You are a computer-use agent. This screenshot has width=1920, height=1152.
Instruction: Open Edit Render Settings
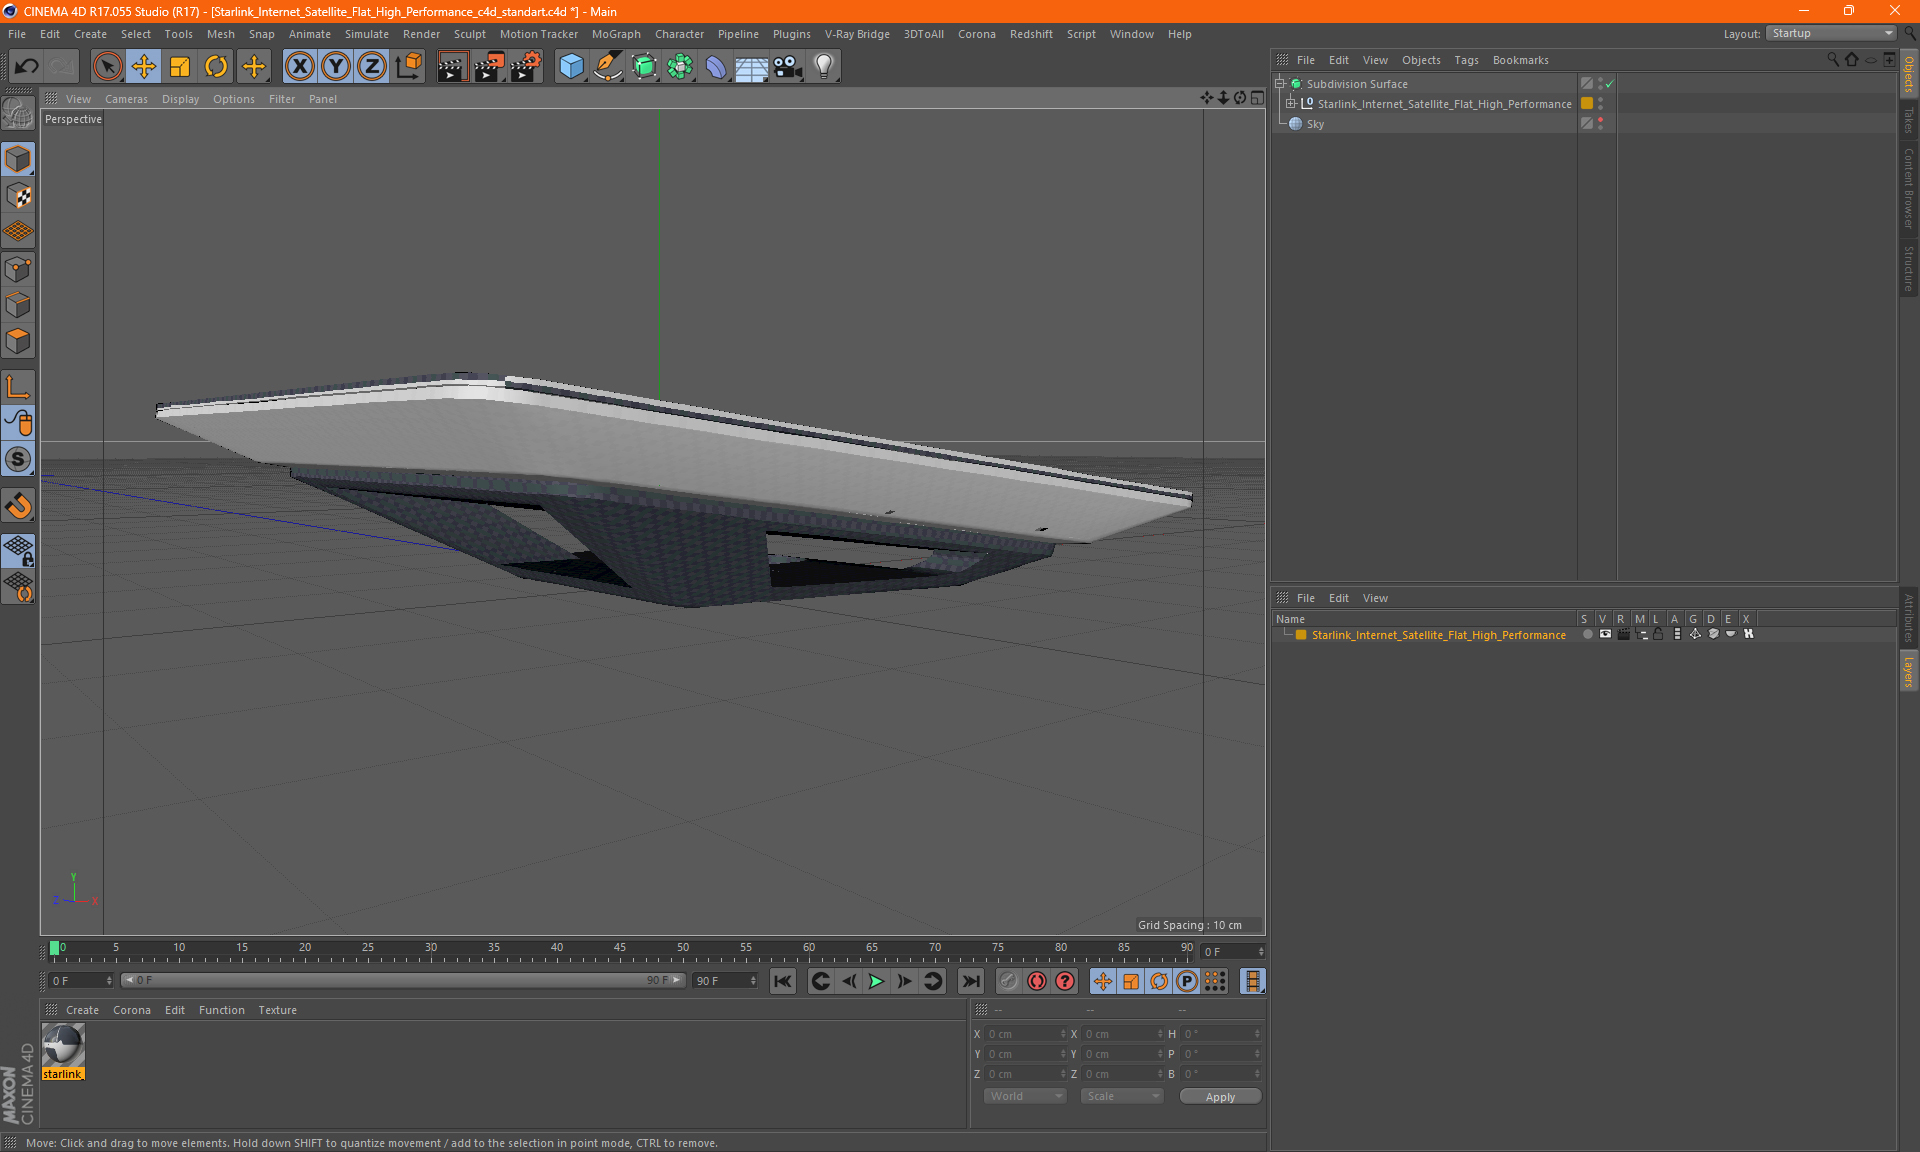pos(526,67)
